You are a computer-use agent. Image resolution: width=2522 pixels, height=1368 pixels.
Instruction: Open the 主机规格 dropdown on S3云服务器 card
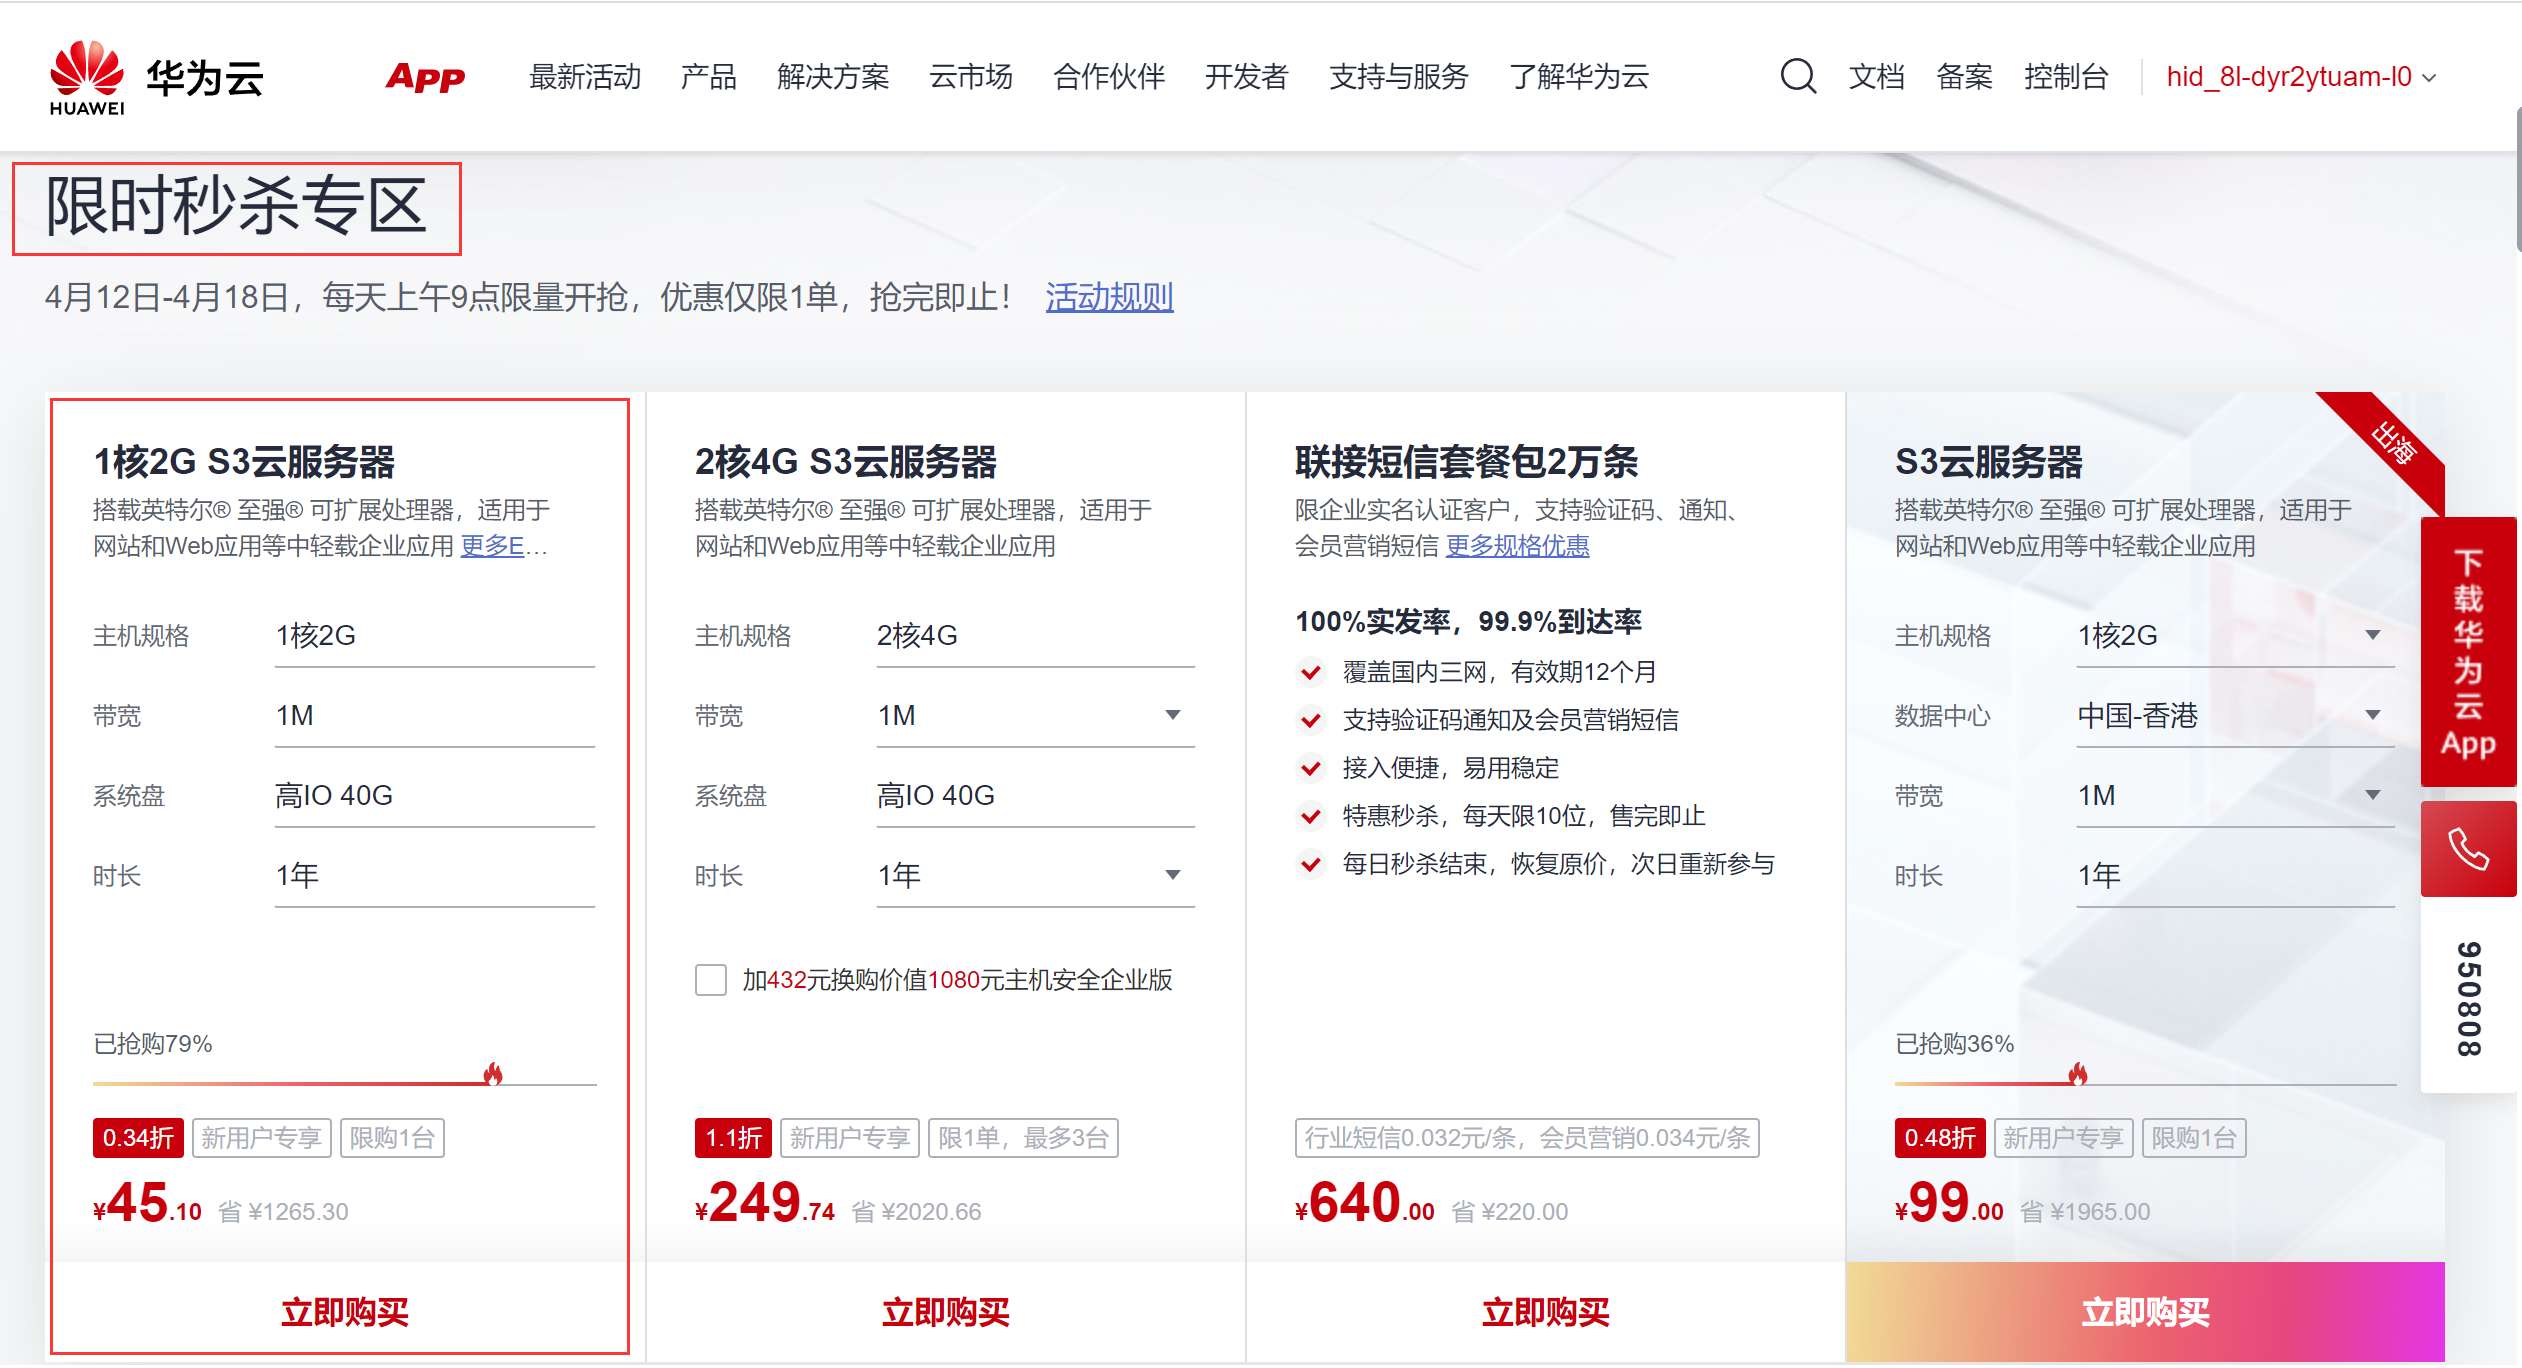click(2374, 635)
